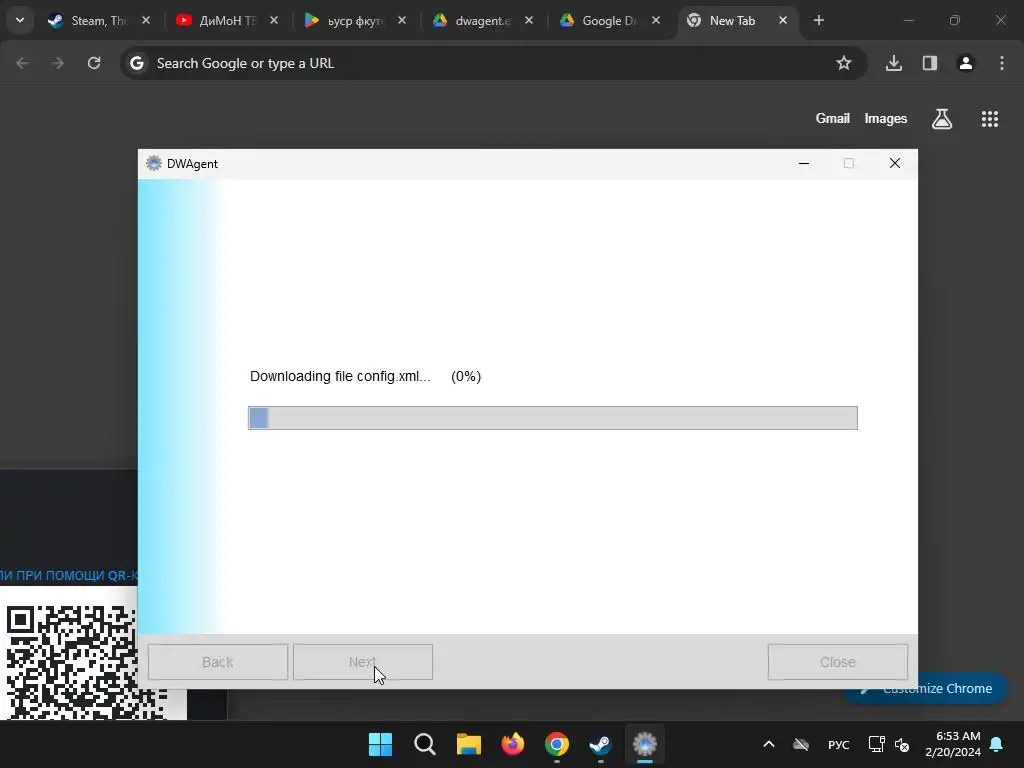Open the notification bell icon
Screen dimensions: 1024x768
pos(997,744)
